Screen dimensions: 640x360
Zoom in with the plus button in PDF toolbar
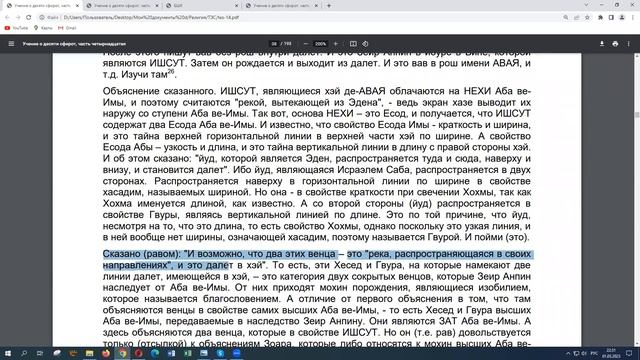[x=336, y=44]
